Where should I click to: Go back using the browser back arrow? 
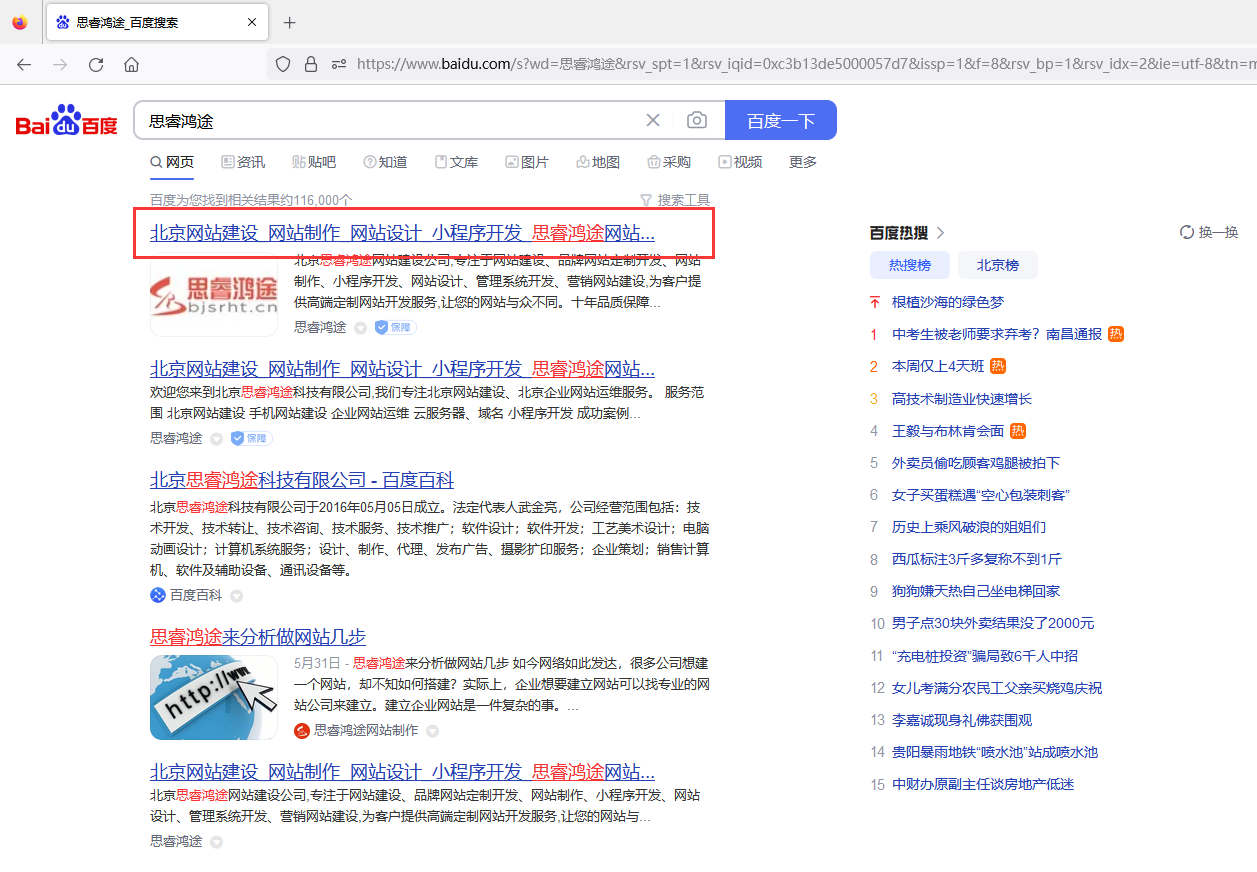[24, 63]
